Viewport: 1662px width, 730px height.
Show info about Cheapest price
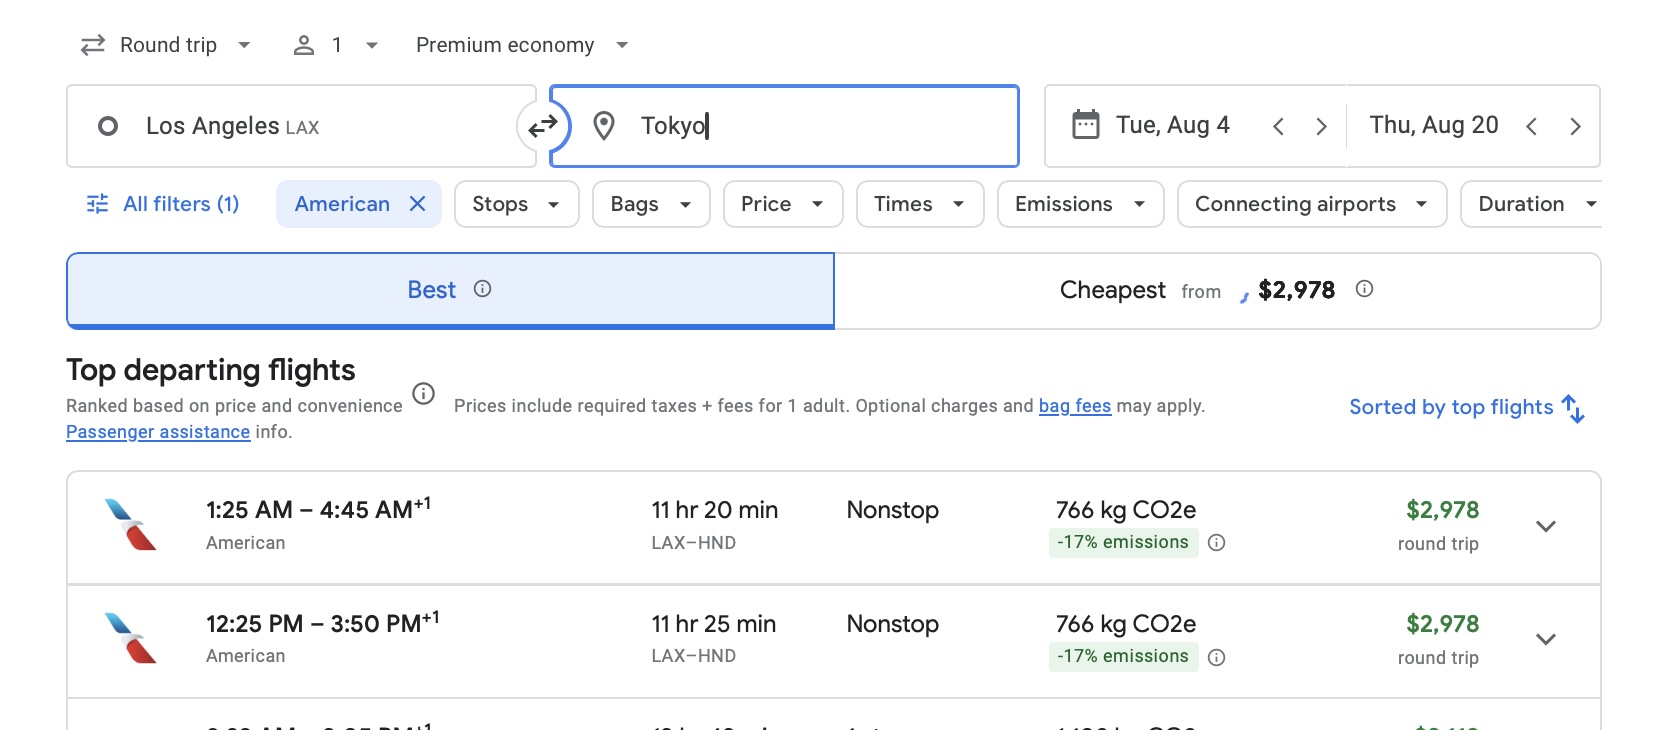click(1364, 289)
